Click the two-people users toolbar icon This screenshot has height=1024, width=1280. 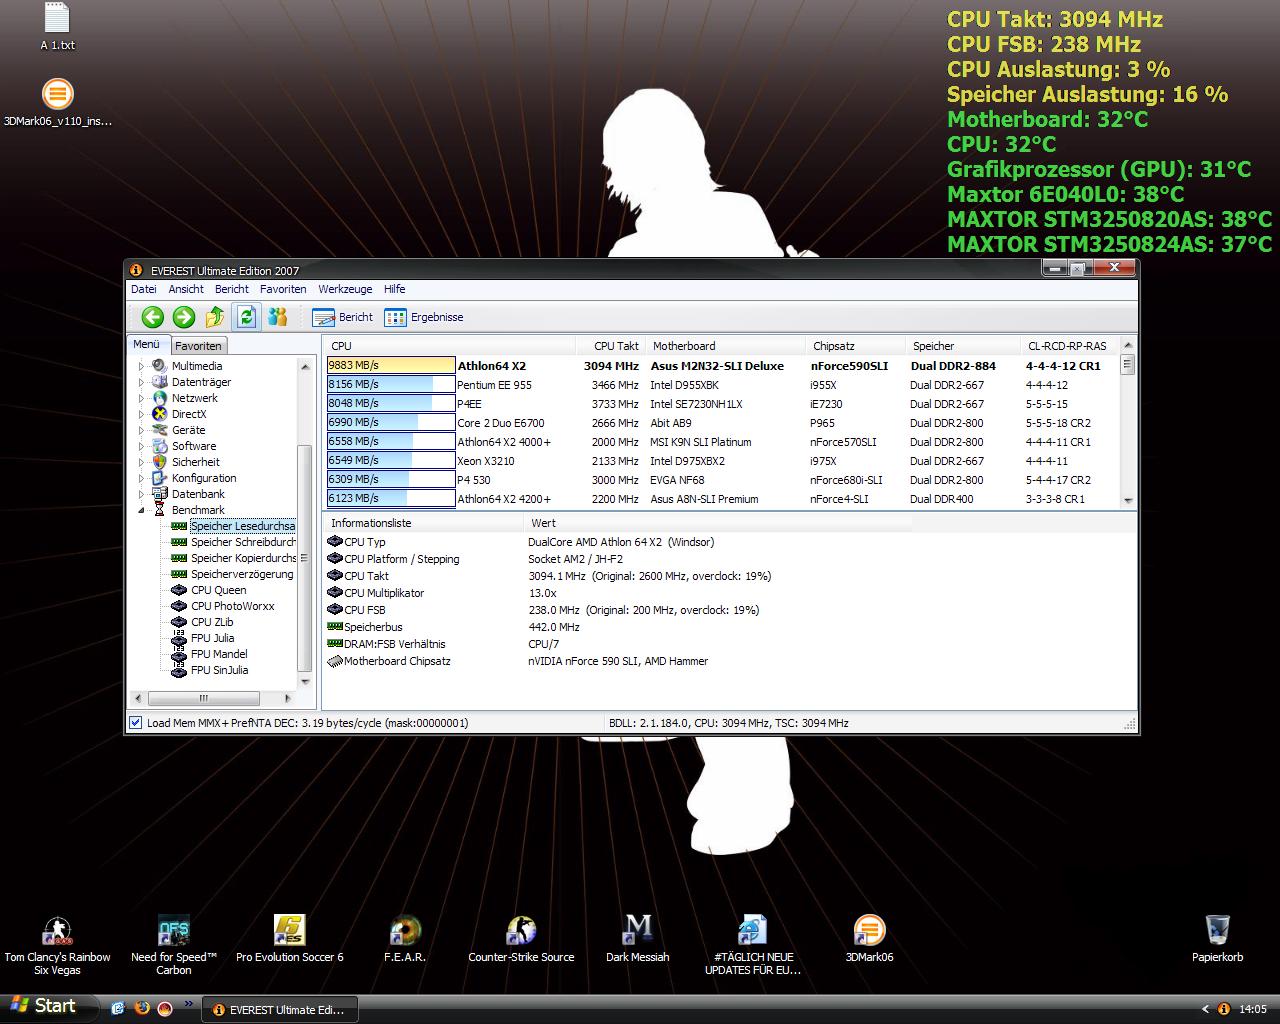coord(278,317)
